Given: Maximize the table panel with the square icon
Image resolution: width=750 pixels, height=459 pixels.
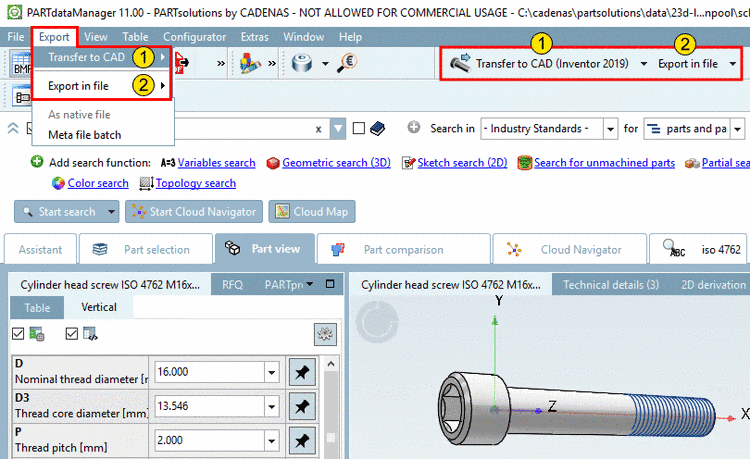Looking at the screenshot, I should point(330,284).
